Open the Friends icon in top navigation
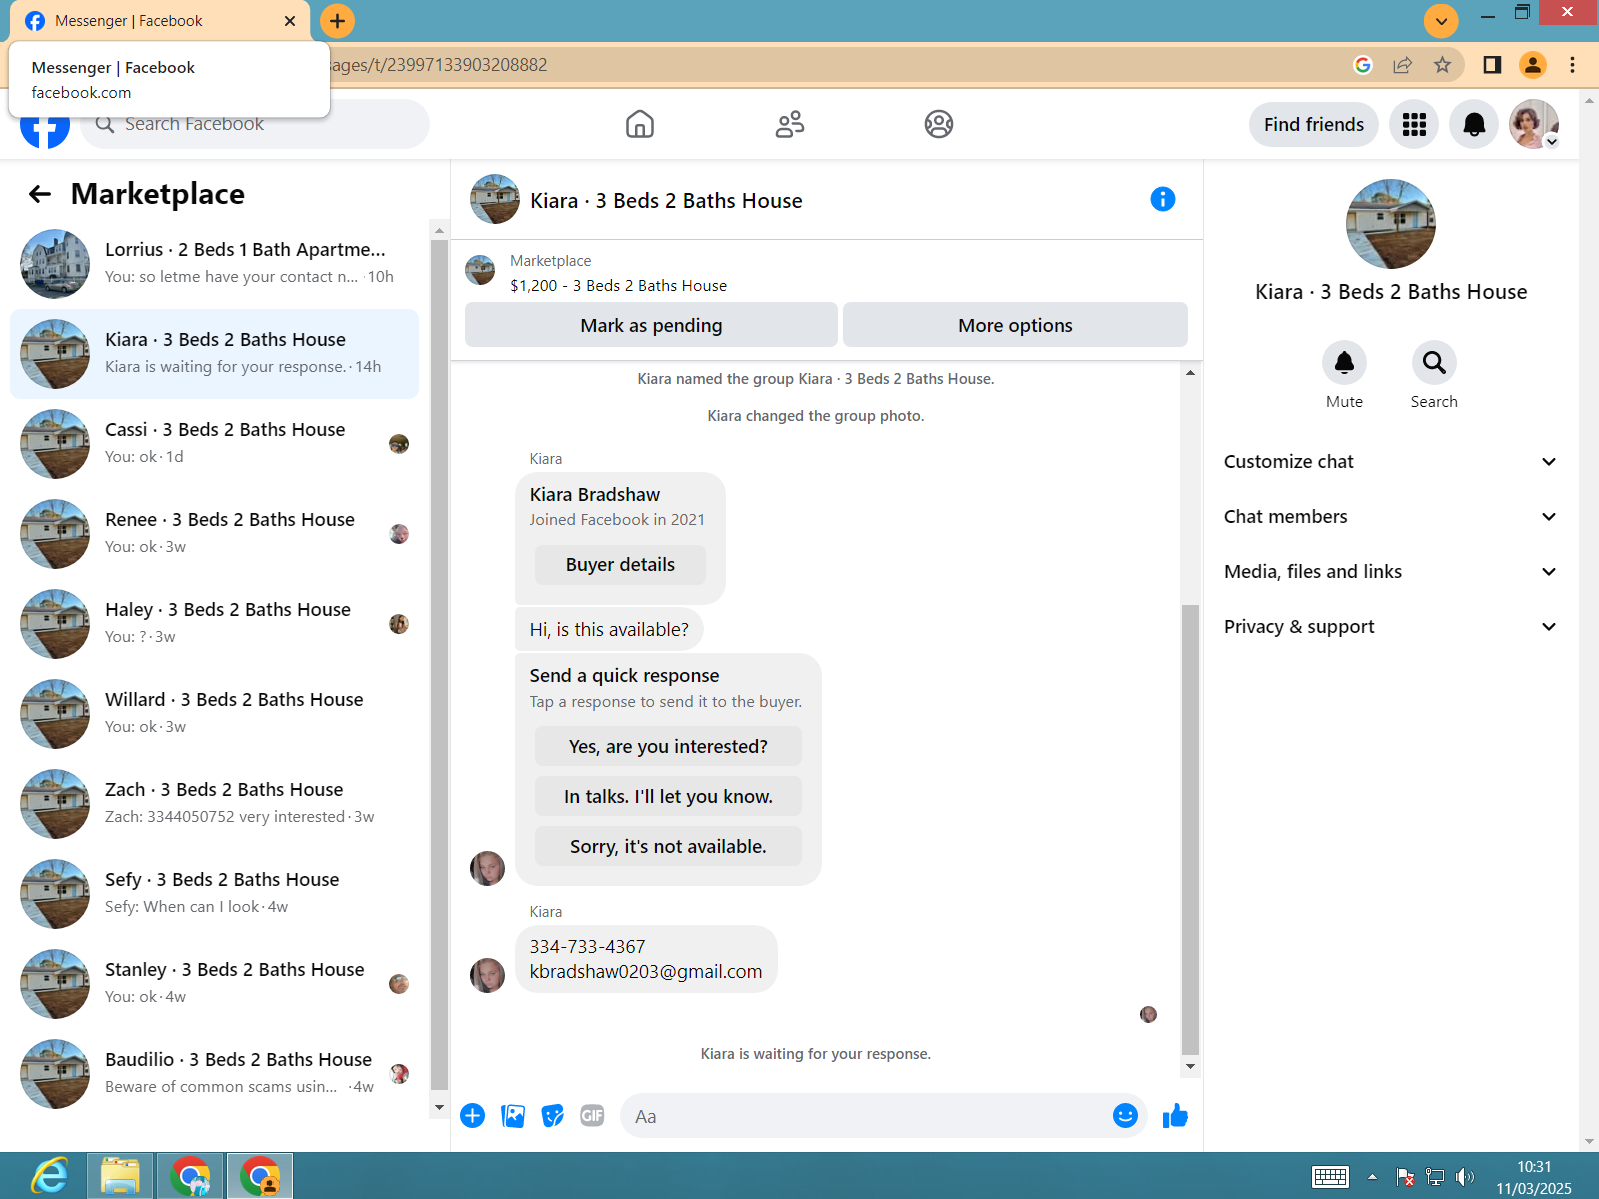This screenshot has height=1199, width=1599. point(790,124)
